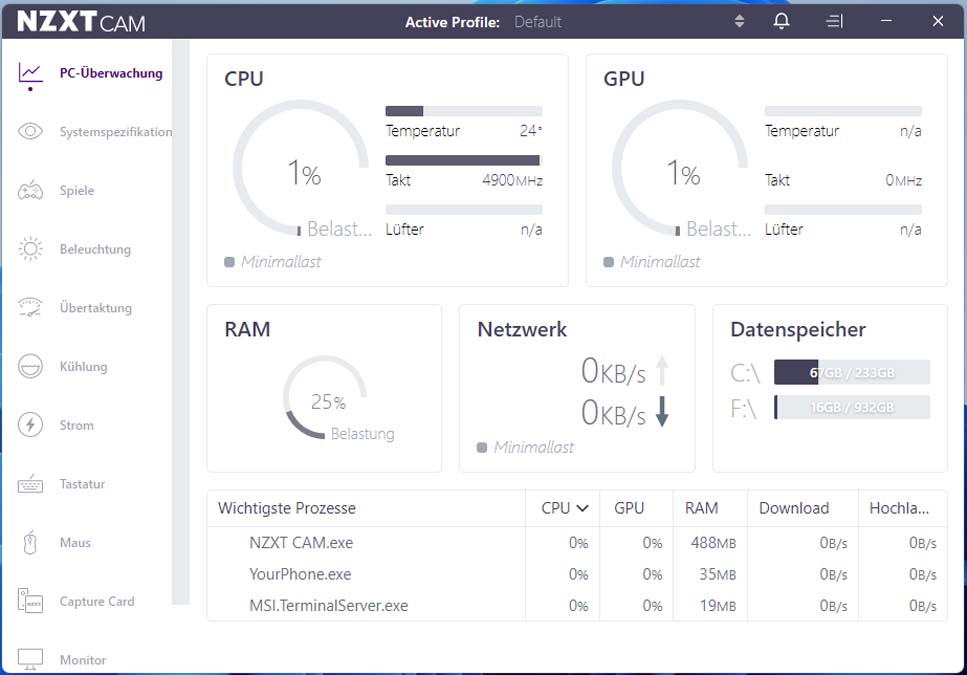Click the Wichtigste Prozesse header
Image resolution: width=967 pixels, height=675 pixels.
(x=287, y=508)
